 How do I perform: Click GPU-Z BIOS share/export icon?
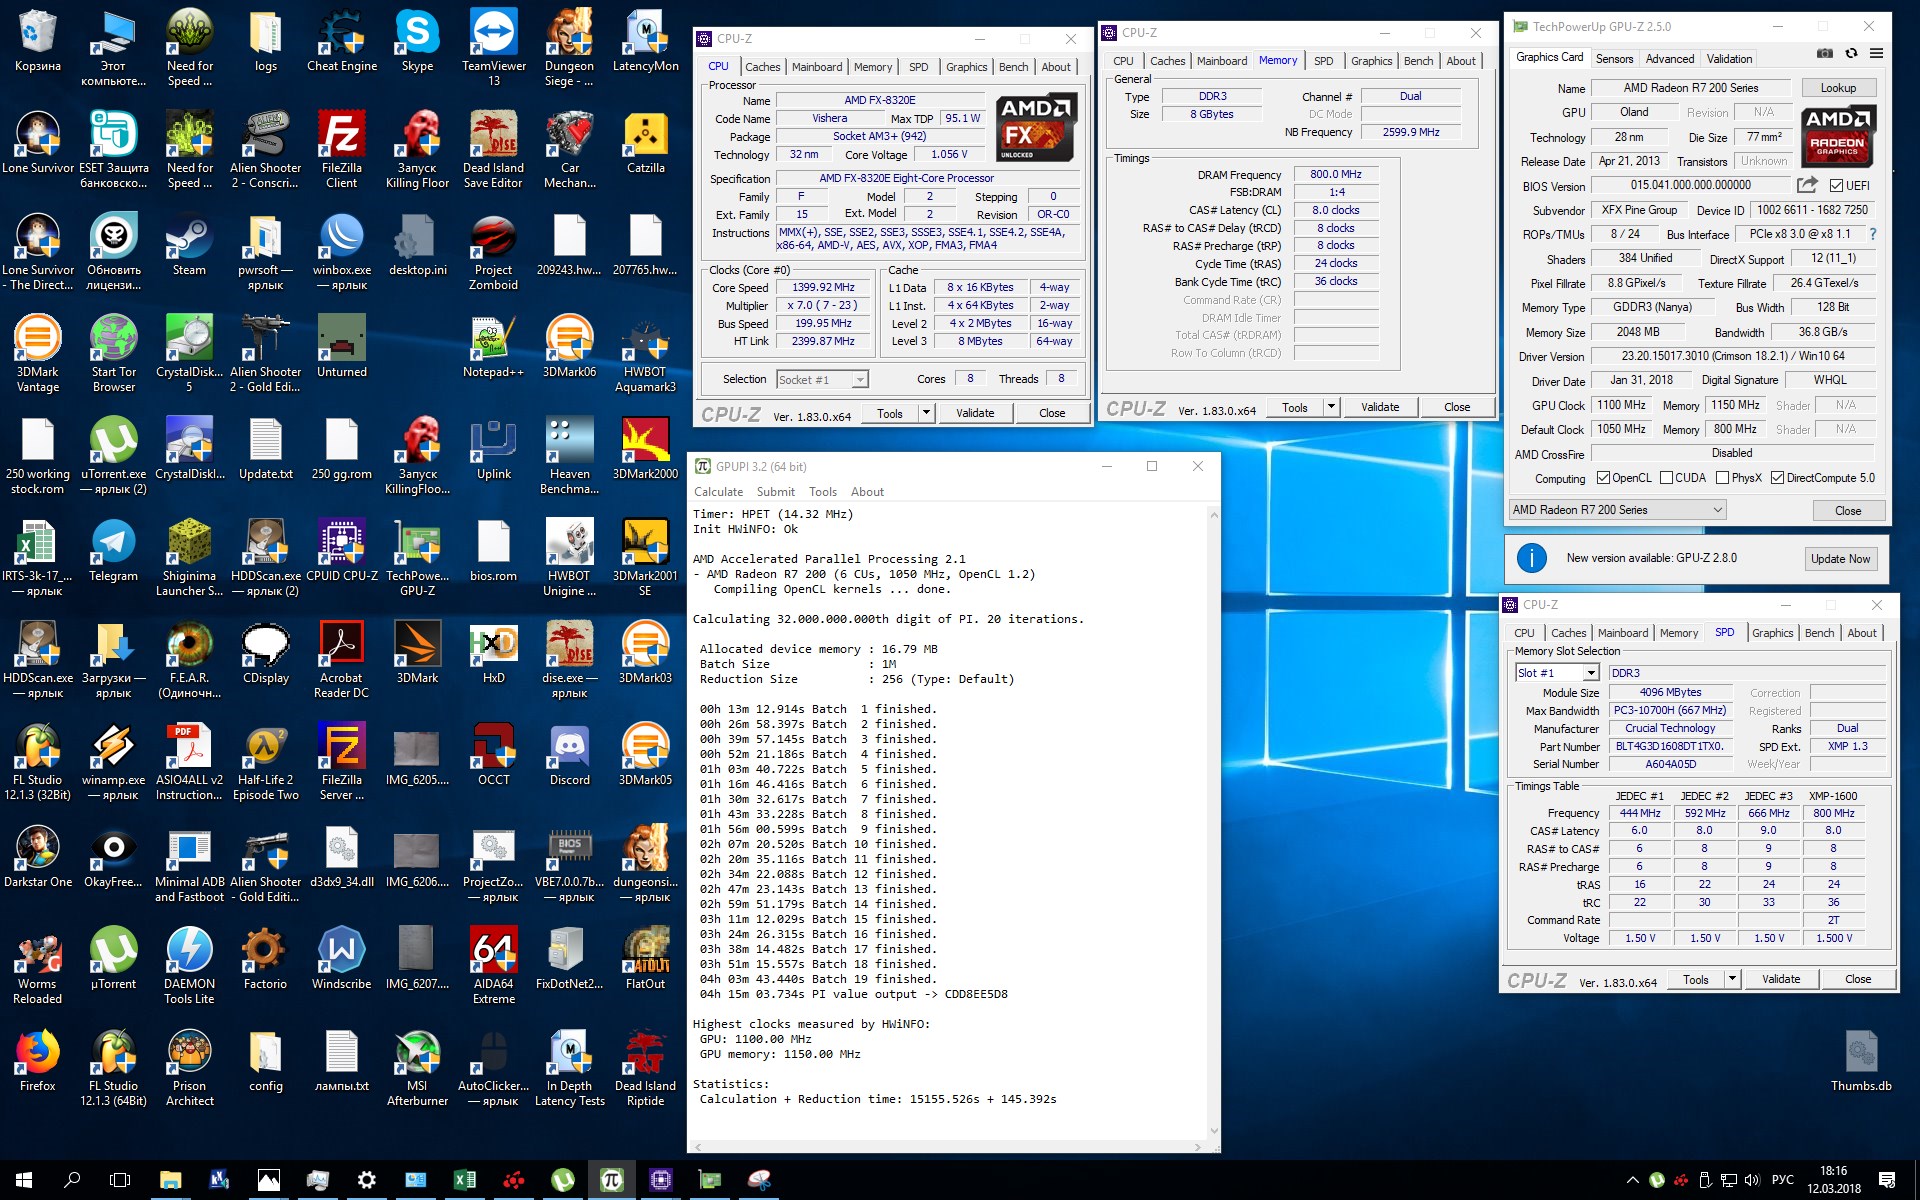(1807, 185)
